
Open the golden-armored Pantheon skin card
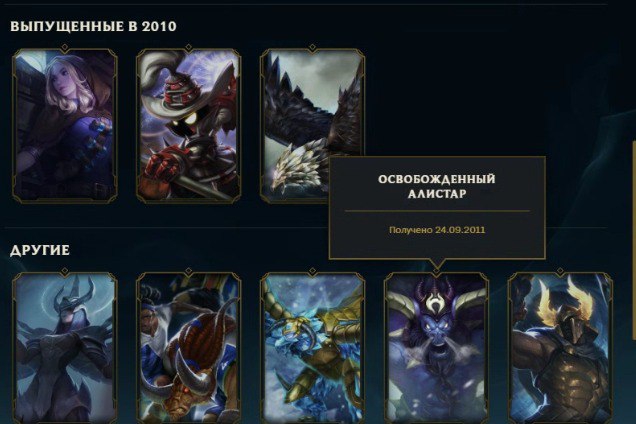[560, 348]
